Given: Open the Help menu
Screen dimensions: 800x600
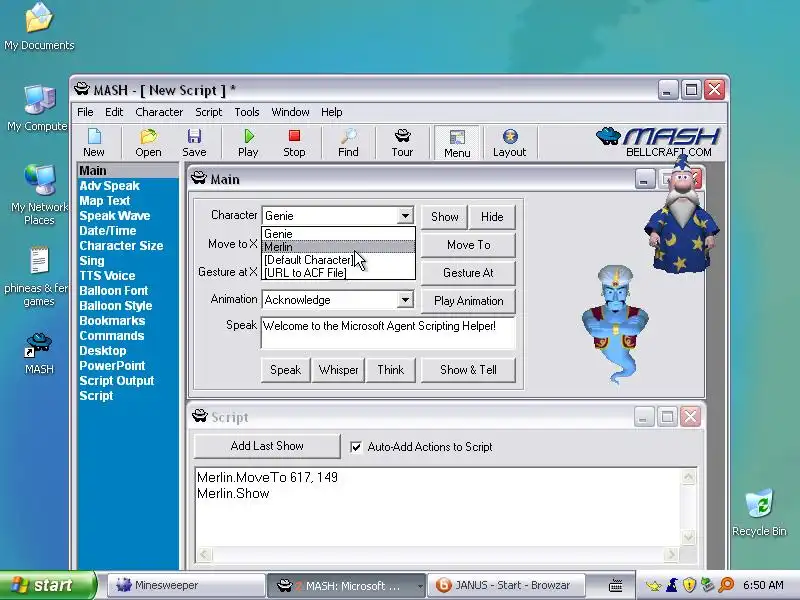Looking at the screenshot, I should point(332,112).
